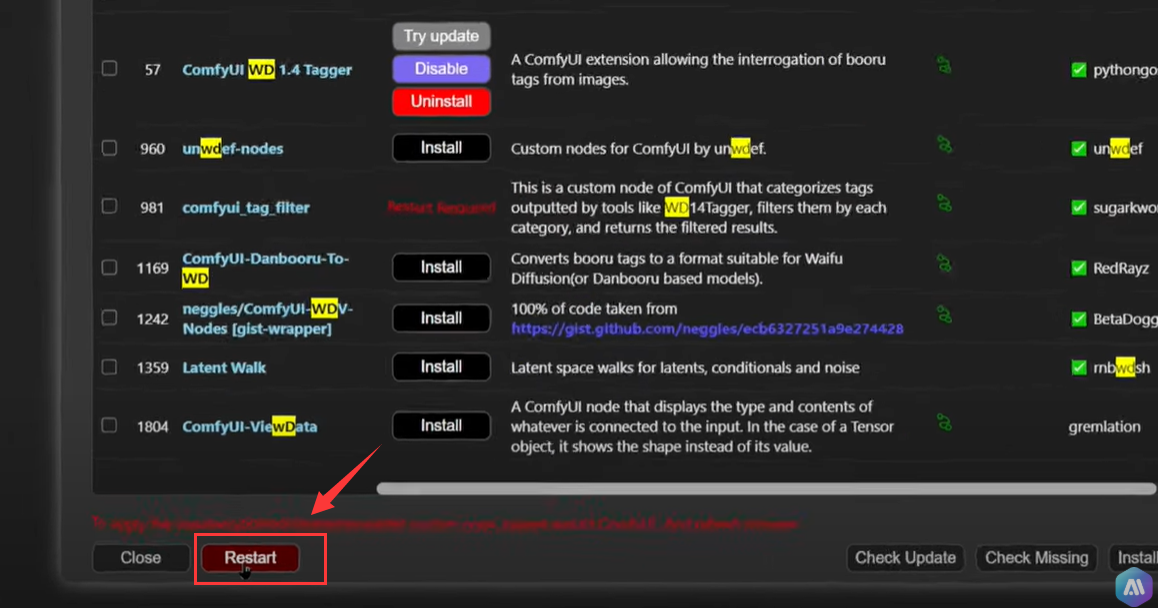Click green check icon beside pythongo author

pos(1078,70)
